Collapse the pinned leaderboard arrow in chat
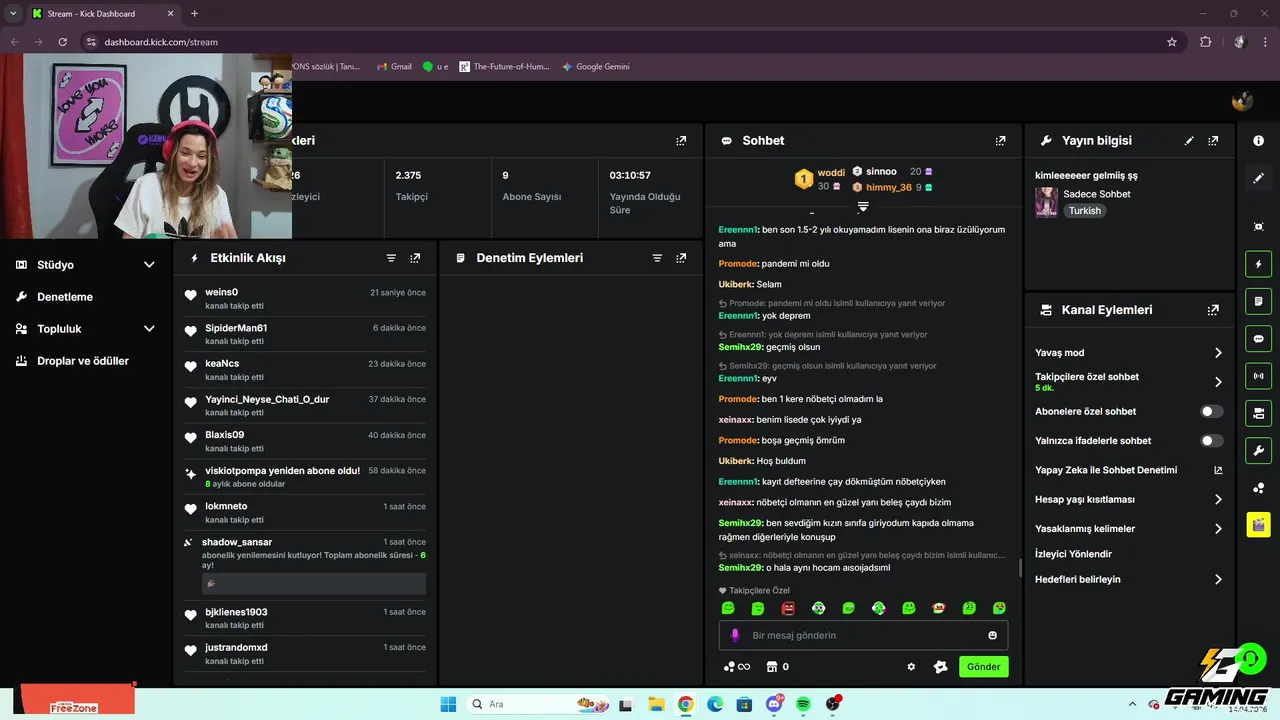Screen dimensions: 1280x720 863,207
